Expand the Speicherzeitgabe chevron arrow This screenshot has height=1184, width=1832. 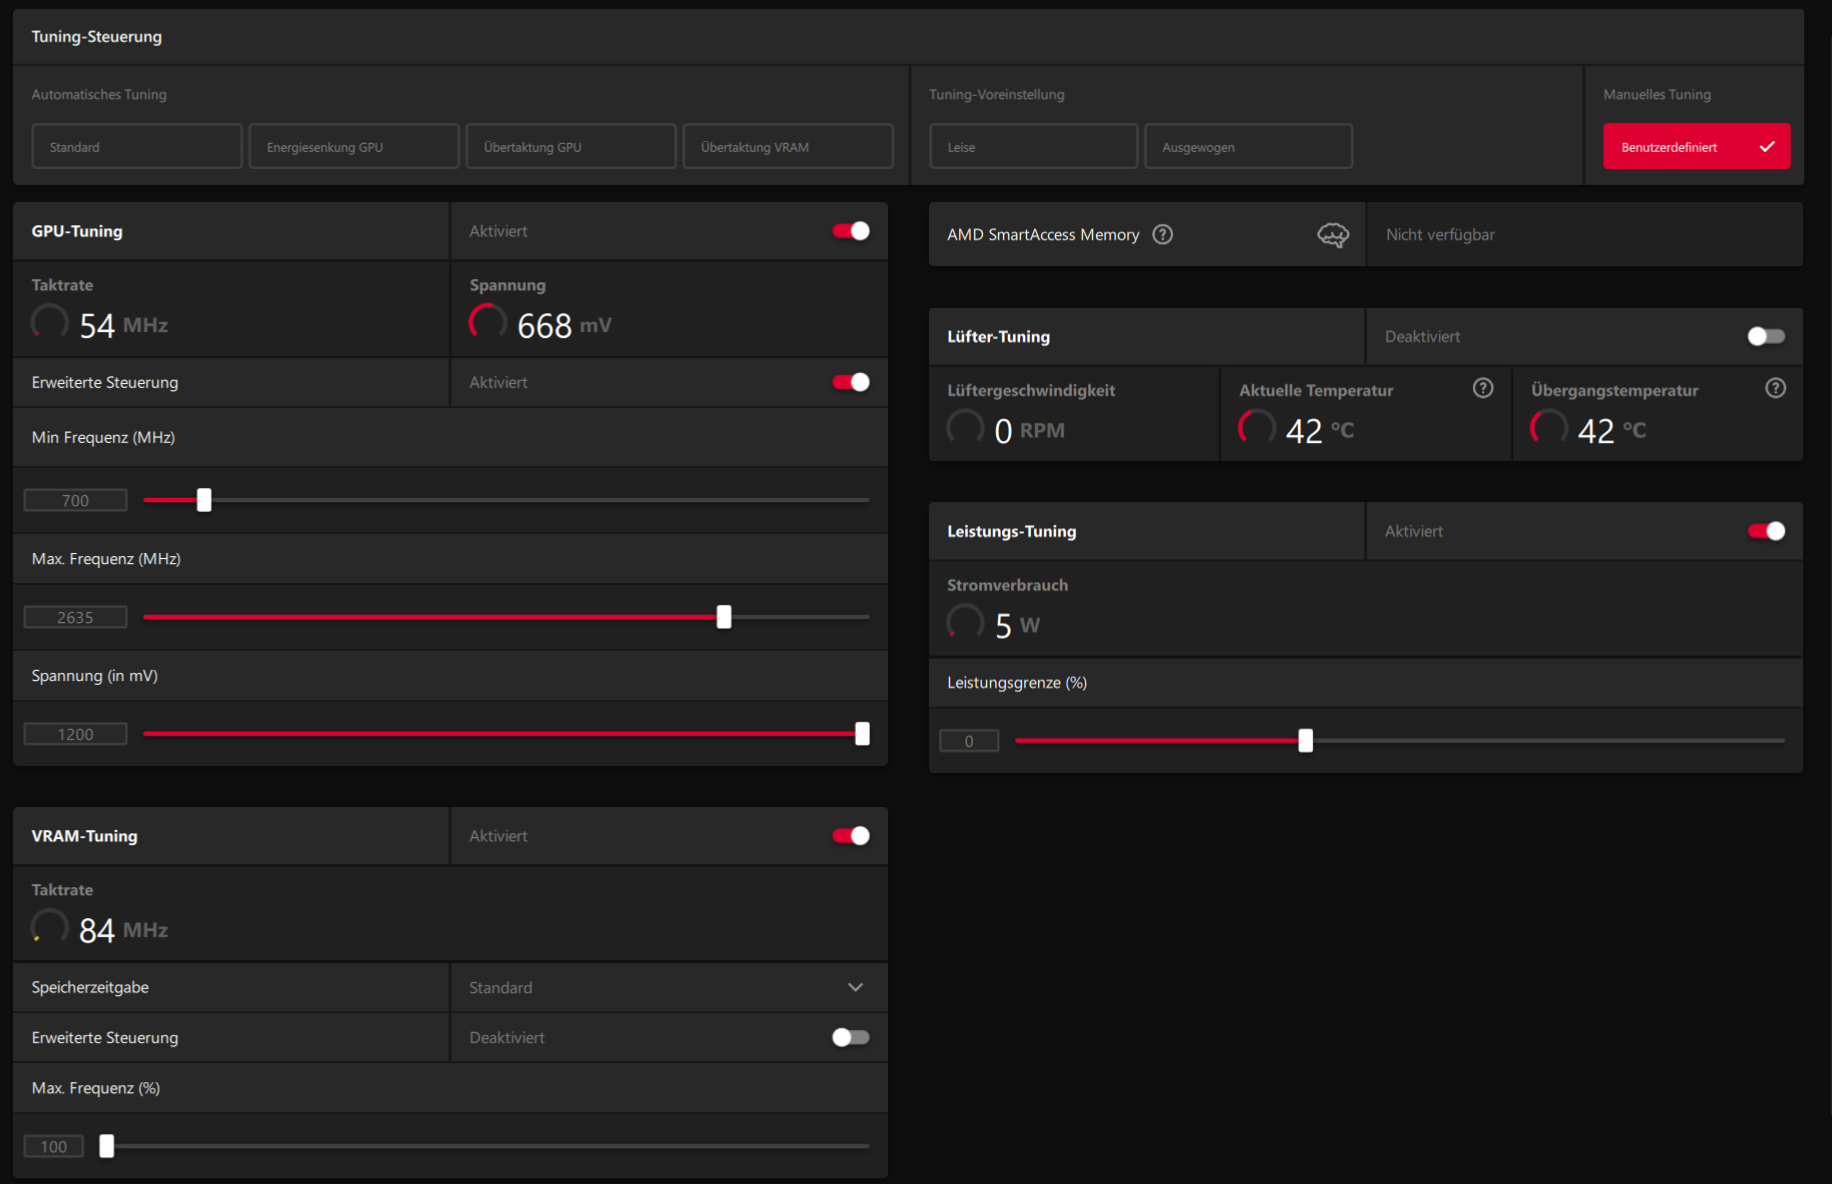[x=855, y=987]
